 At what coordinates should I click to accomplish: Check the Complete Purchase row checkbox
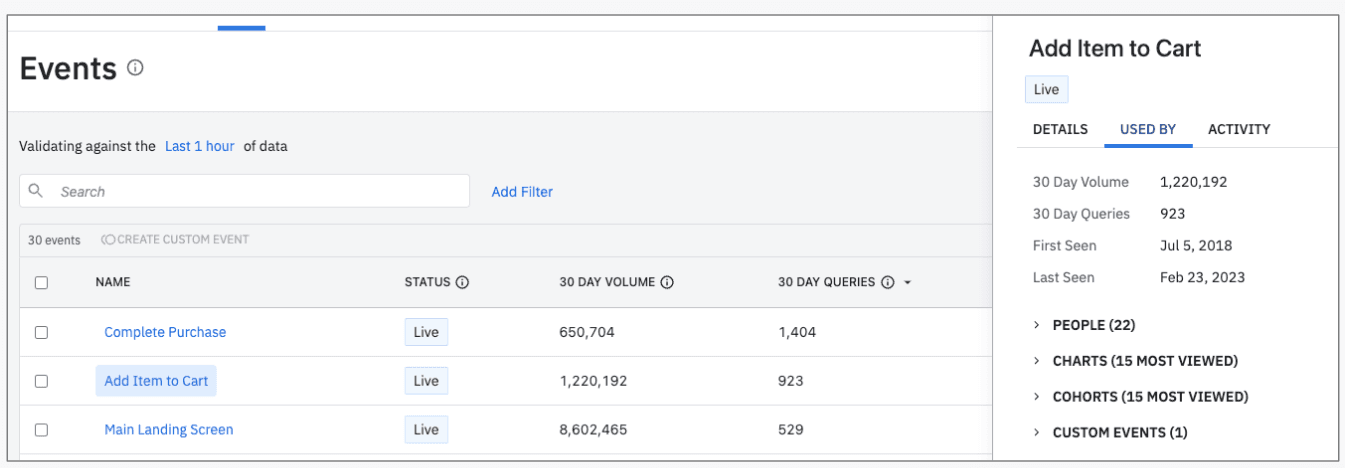41,332
